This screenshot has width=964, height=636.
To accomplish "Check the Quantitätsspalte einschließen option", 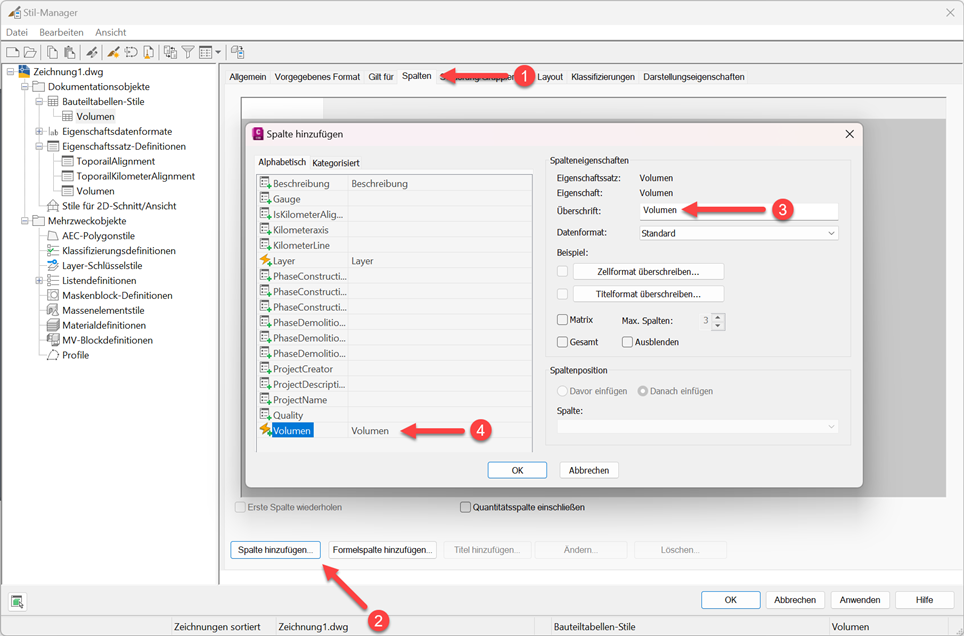I will click(465, 507).
